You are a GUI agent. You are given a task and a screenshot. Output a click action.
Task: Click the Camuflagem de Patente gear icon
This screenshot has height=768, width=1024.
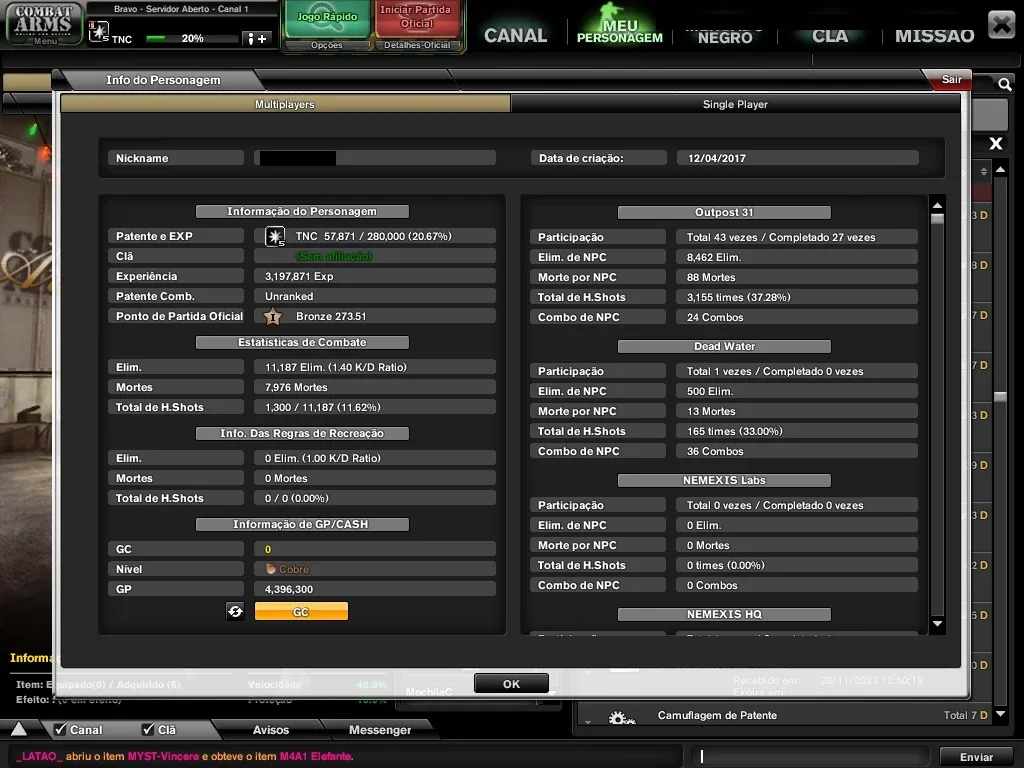[621, 718]
